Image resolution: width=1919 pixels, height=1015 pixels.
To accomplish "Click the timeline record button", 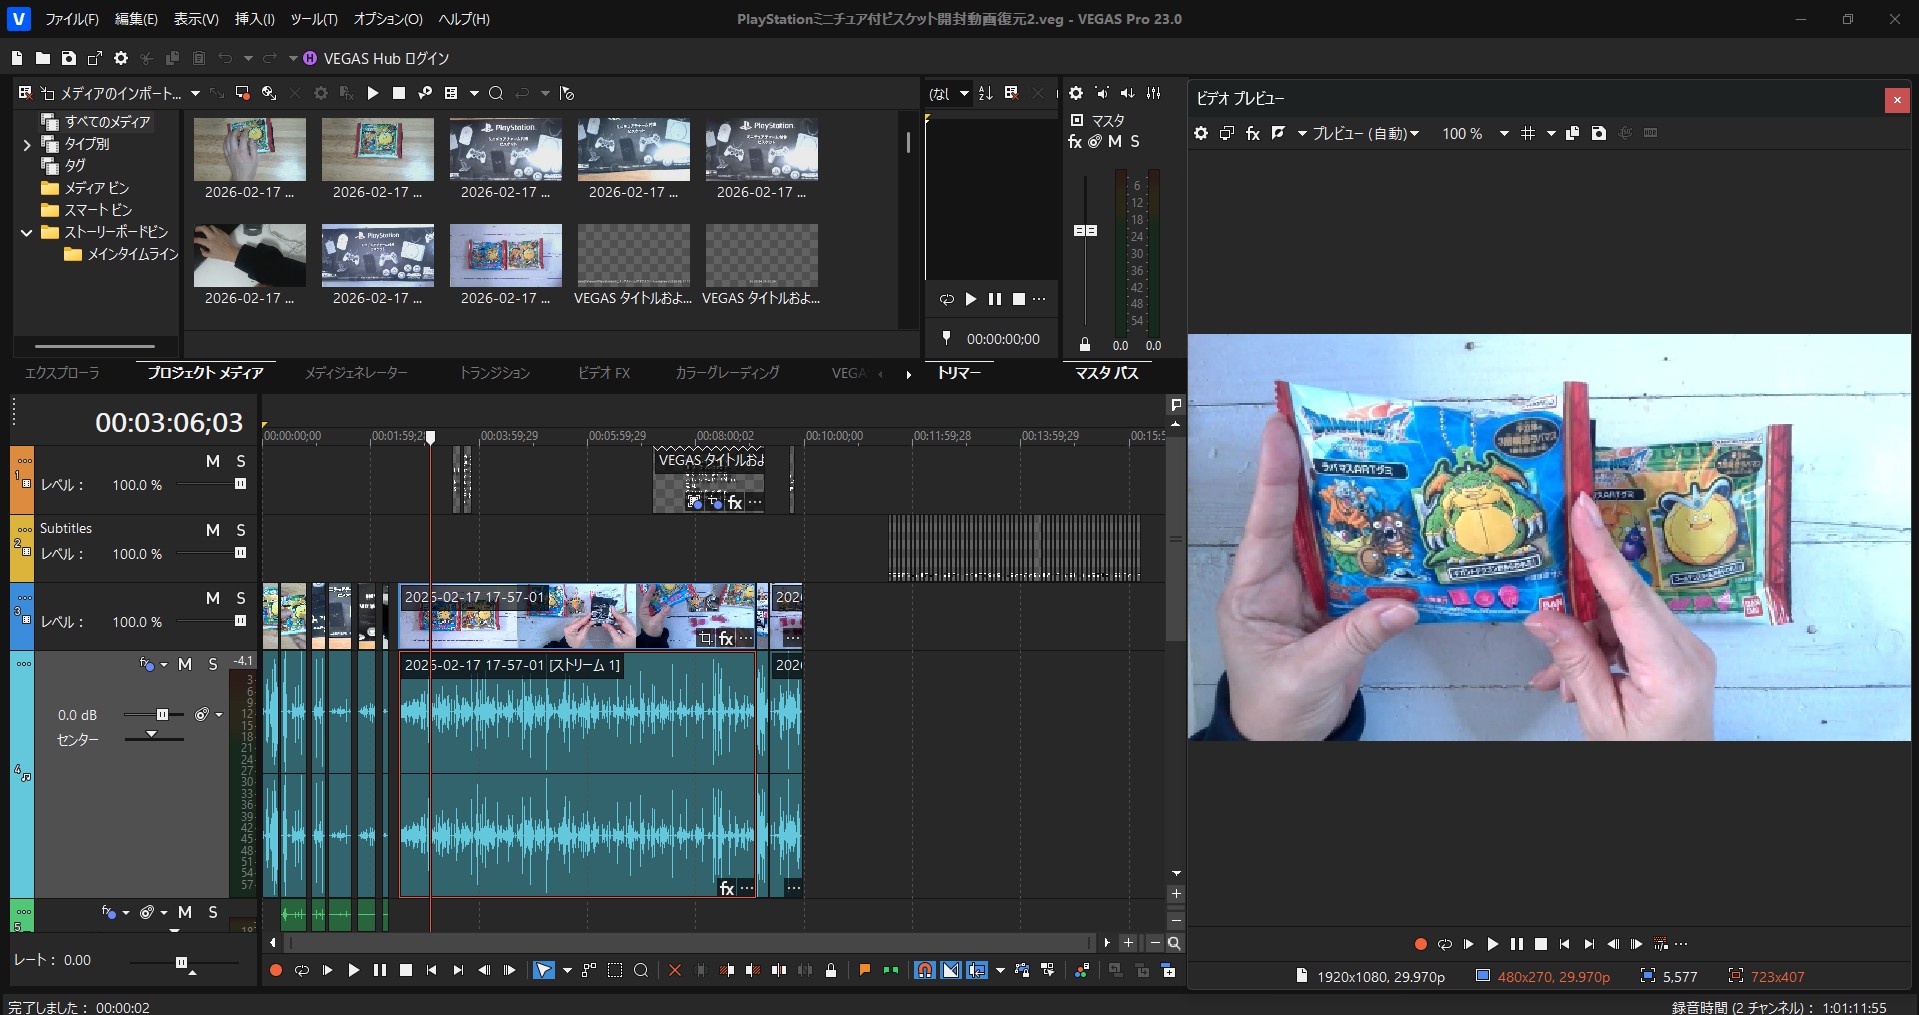I will [276, 970].
